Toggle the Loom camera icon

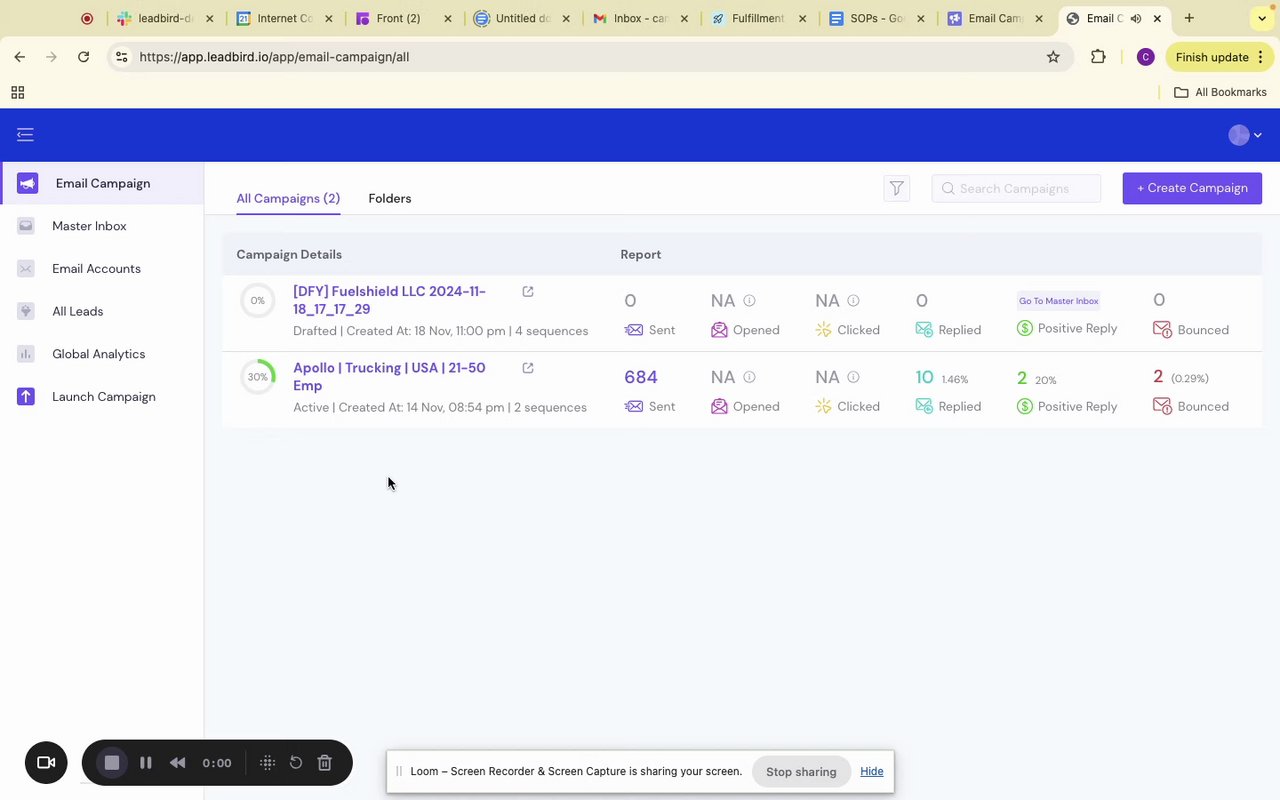(x=46, y=763)
